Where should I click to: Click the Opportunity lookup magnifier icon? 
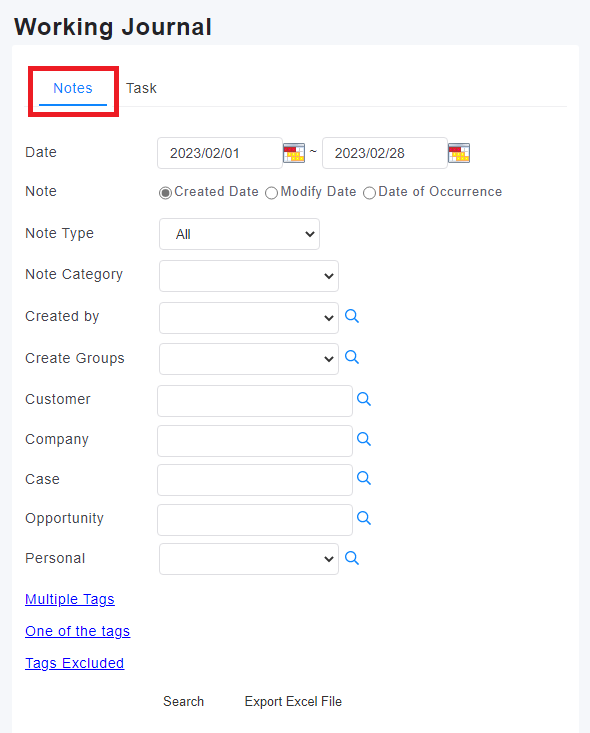point(364,518)
